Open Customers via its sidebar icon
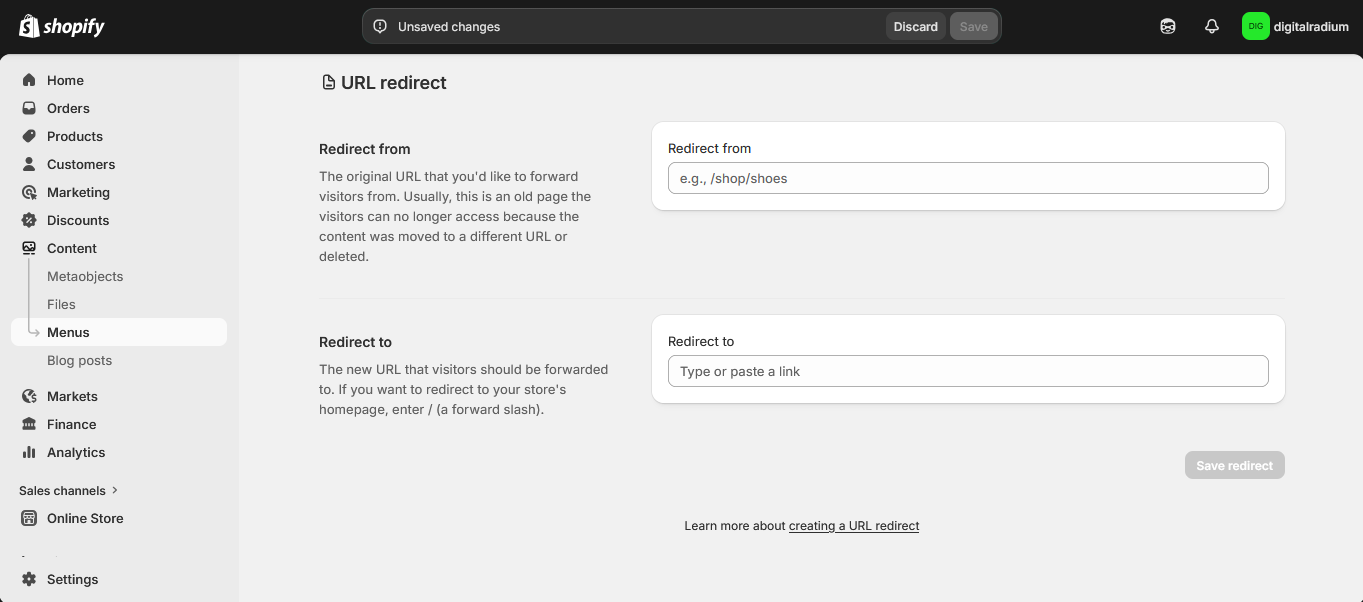 30,164
